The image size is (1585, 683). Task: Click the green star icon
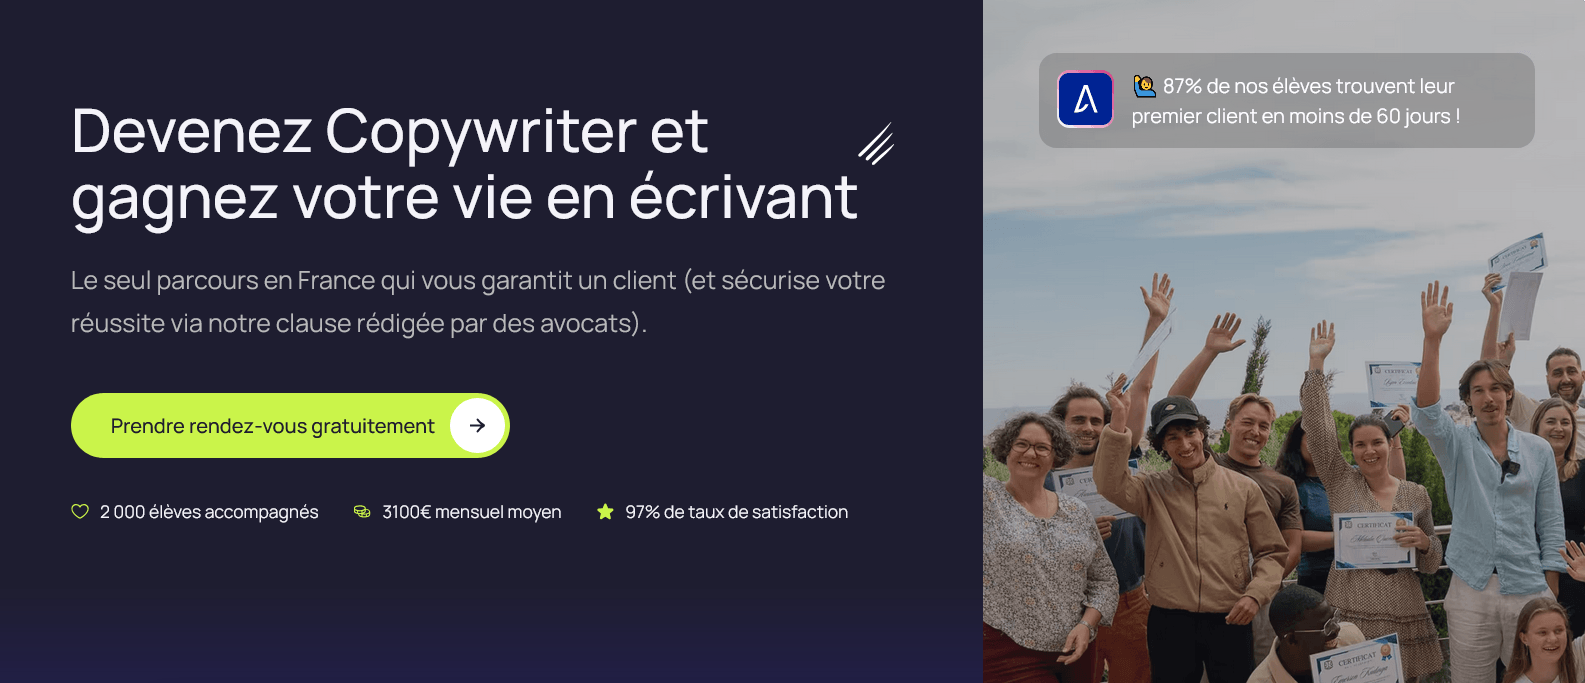(605, 512)
